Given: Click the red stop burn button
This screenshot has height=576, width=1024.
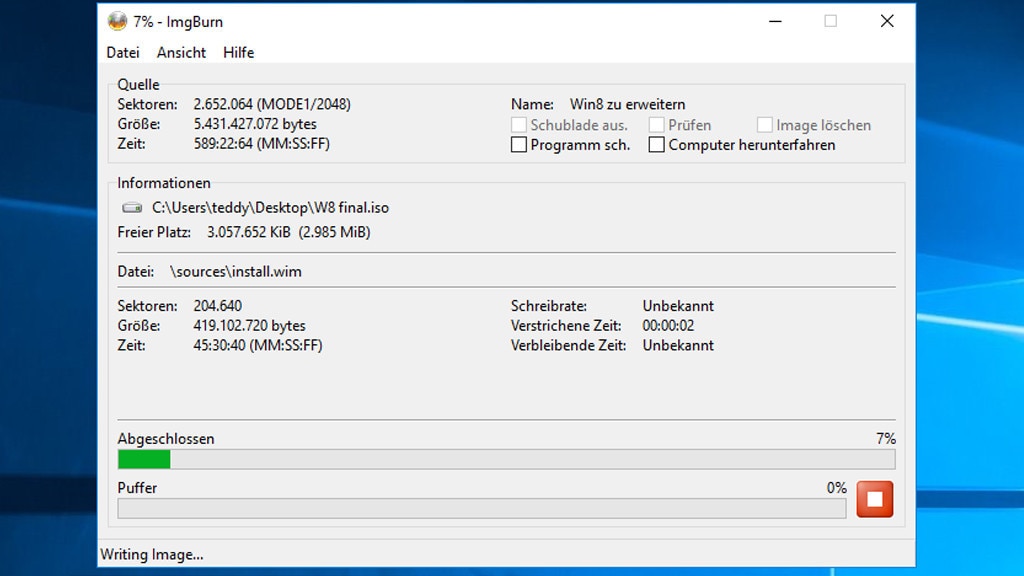Looking at the screenshot, I should 874,499.
